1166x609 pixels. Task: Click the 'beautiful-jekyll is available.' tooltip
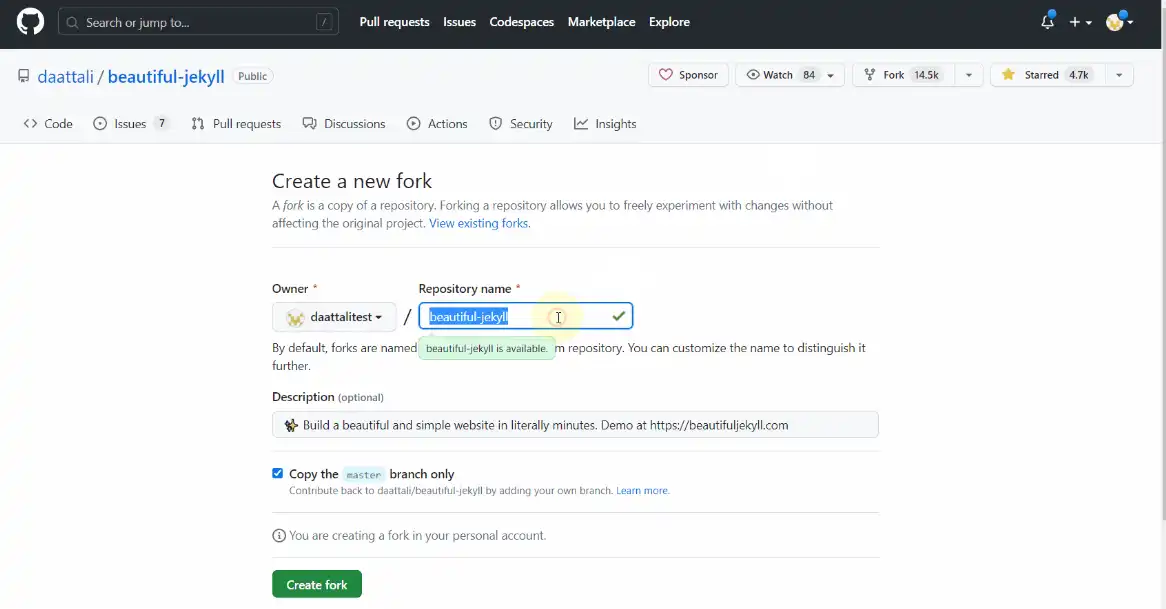click(x=487, y=348)
